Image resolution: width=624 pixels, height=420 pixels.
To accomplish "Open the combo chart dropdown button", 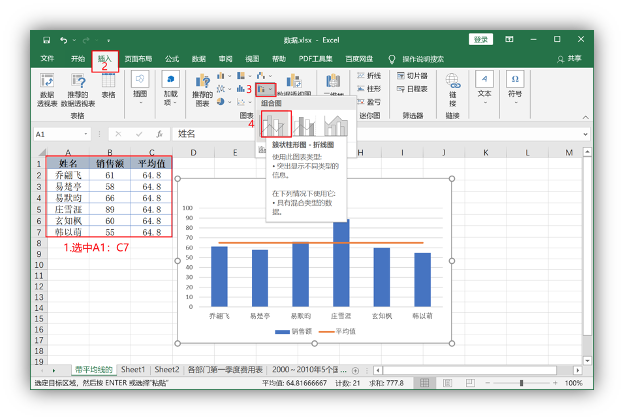I will pyautogui.click(x=264, y=90).
